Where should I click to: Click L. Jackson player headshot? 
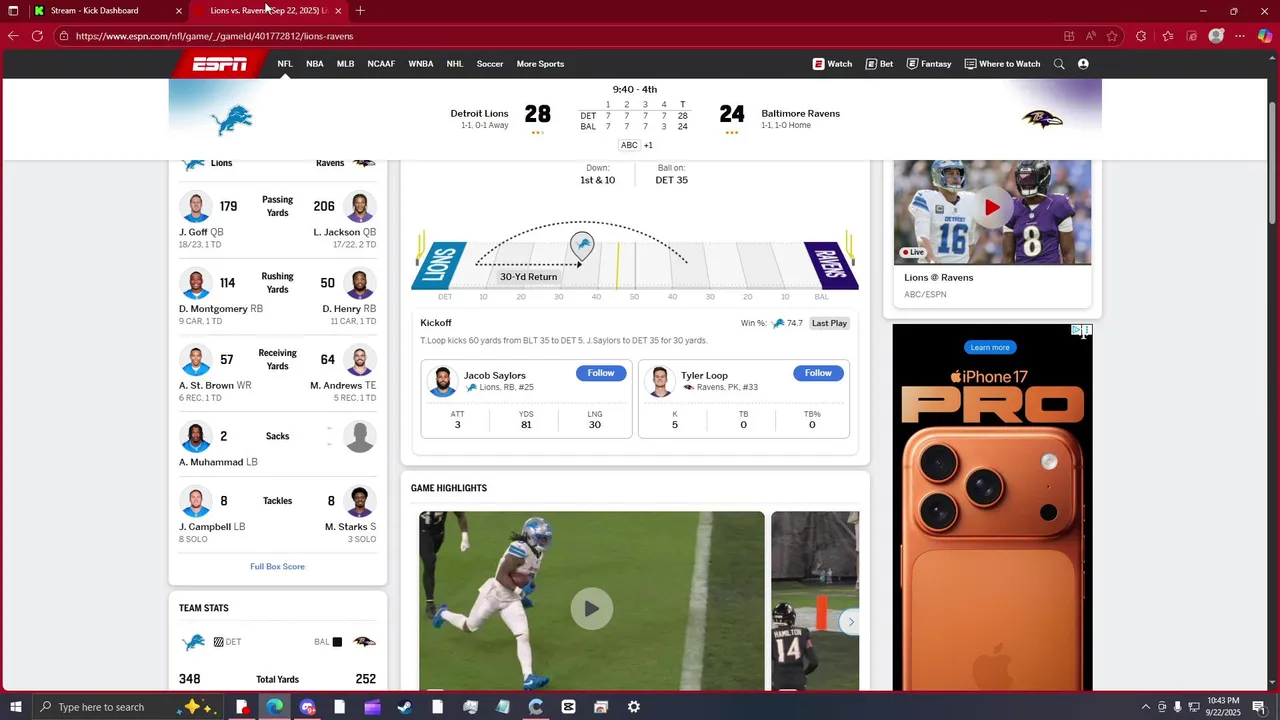coord(360,207)
